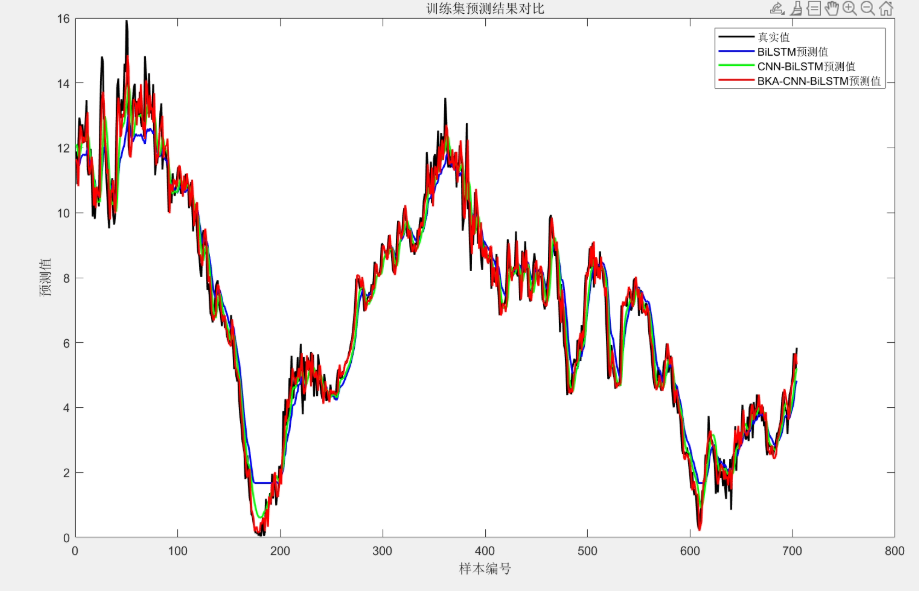The height and width of the screenshot is (591, 919).
Task: Enable the data tips tool
Action: 814,8
